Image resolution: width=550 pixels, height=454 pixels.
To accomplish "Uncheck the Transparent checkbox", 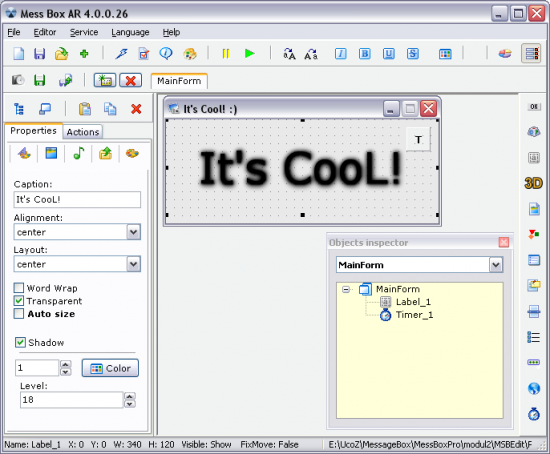I will 19,301.
